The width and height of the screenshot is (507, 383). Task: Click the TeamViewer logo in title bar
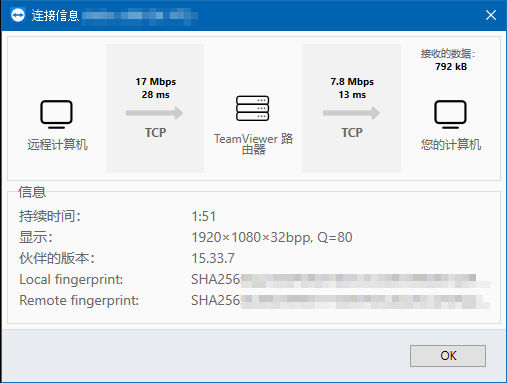(x=18, y=15)
